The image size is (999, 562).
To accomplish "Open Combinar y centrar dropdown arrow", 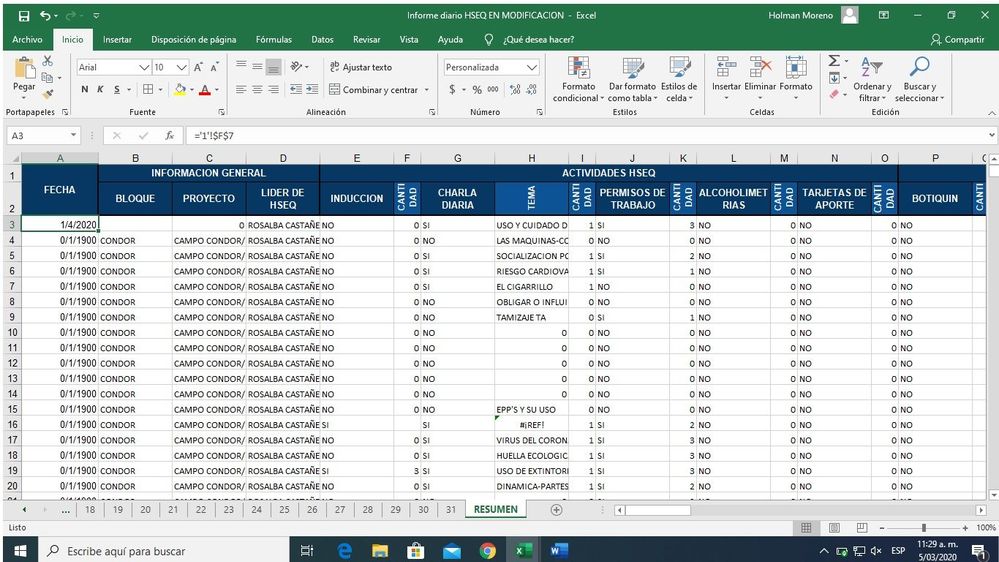I will (x=427, y=90).
